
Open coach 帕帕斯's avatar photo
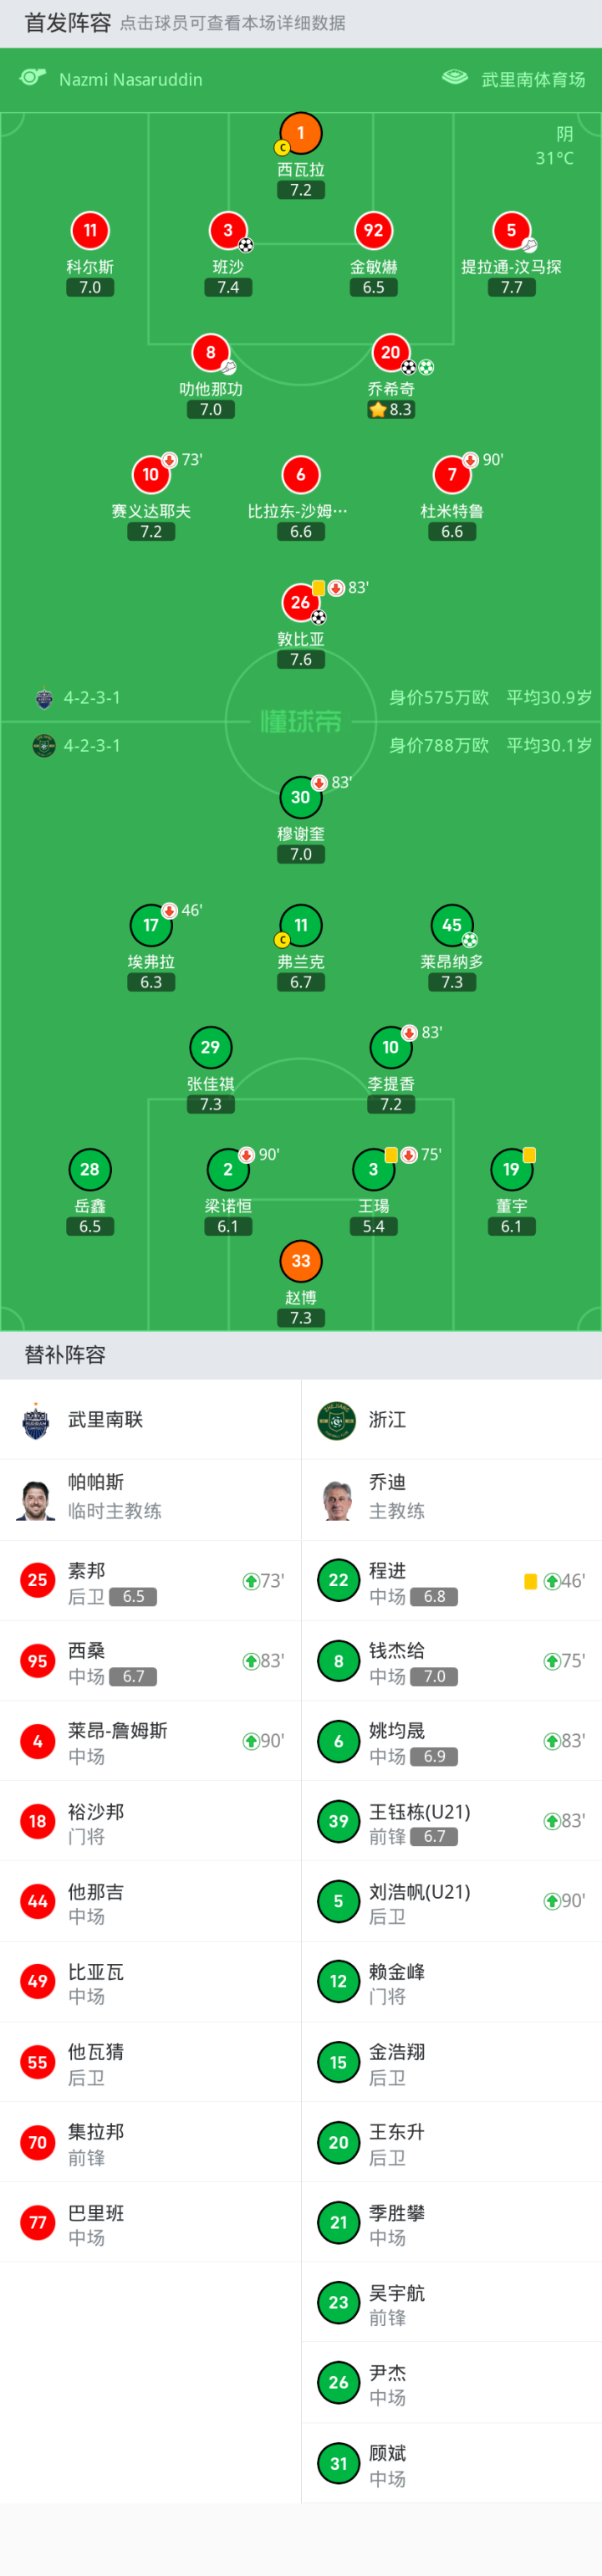click(x=36, y=1499)
